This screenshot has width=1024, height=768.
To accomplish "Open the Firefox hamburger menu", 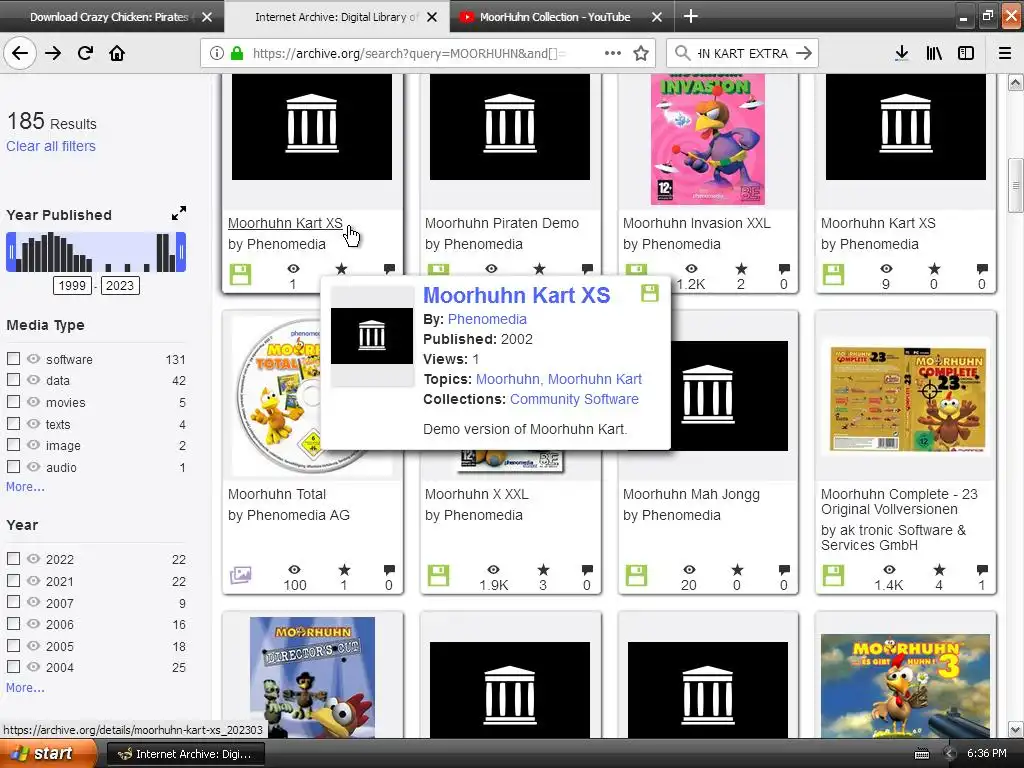I will [1004, 53].
